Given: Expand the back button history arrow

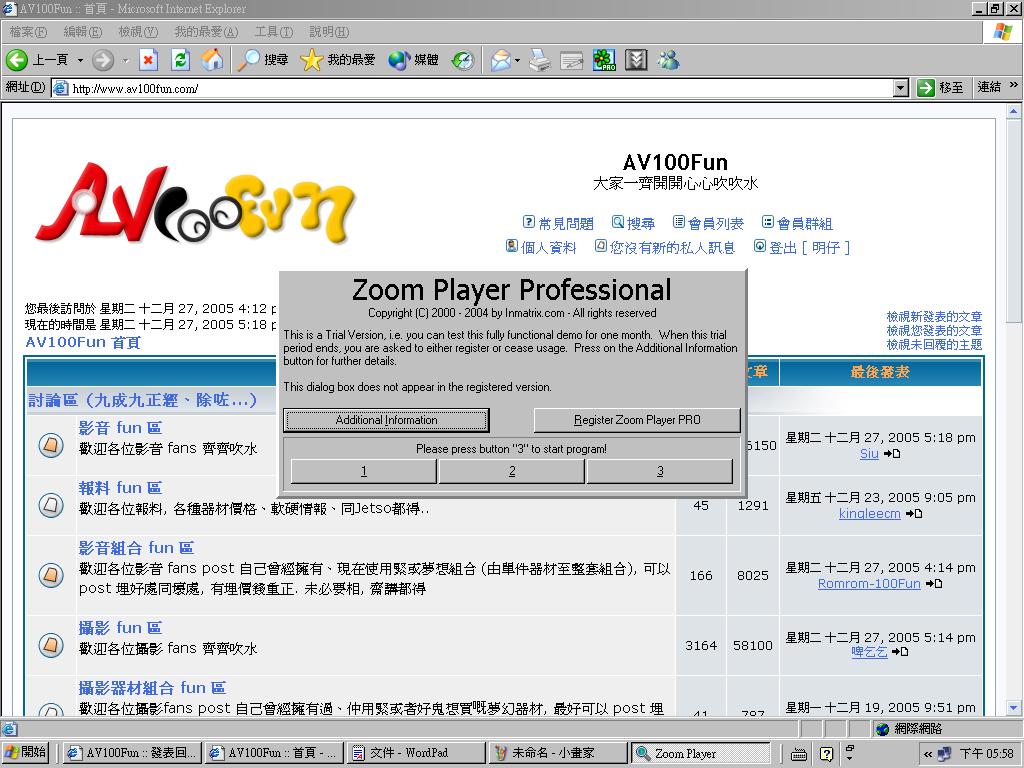Looking at the screenshot, I should pos(81,60).
